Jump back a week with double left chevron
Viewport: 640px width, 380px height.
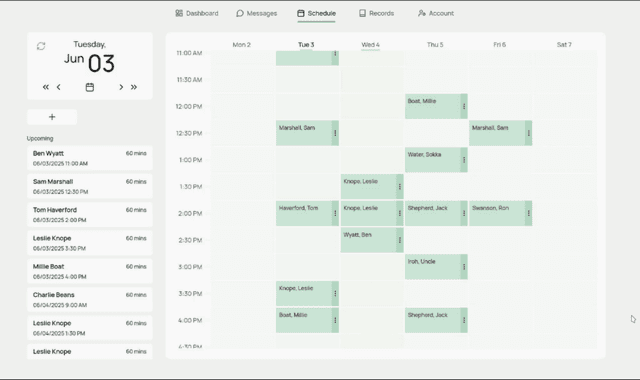coord(46,87)
